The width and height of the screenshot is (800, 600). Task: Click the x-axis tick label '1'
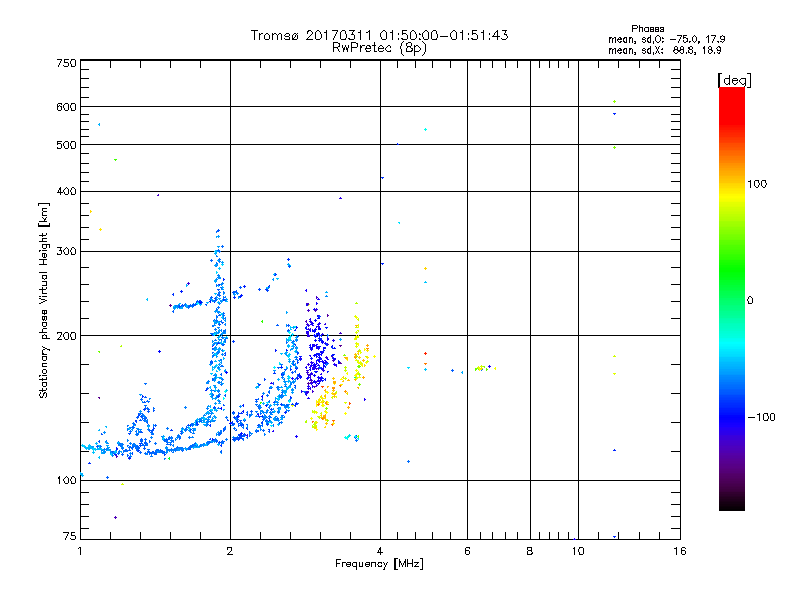[80, 551]
